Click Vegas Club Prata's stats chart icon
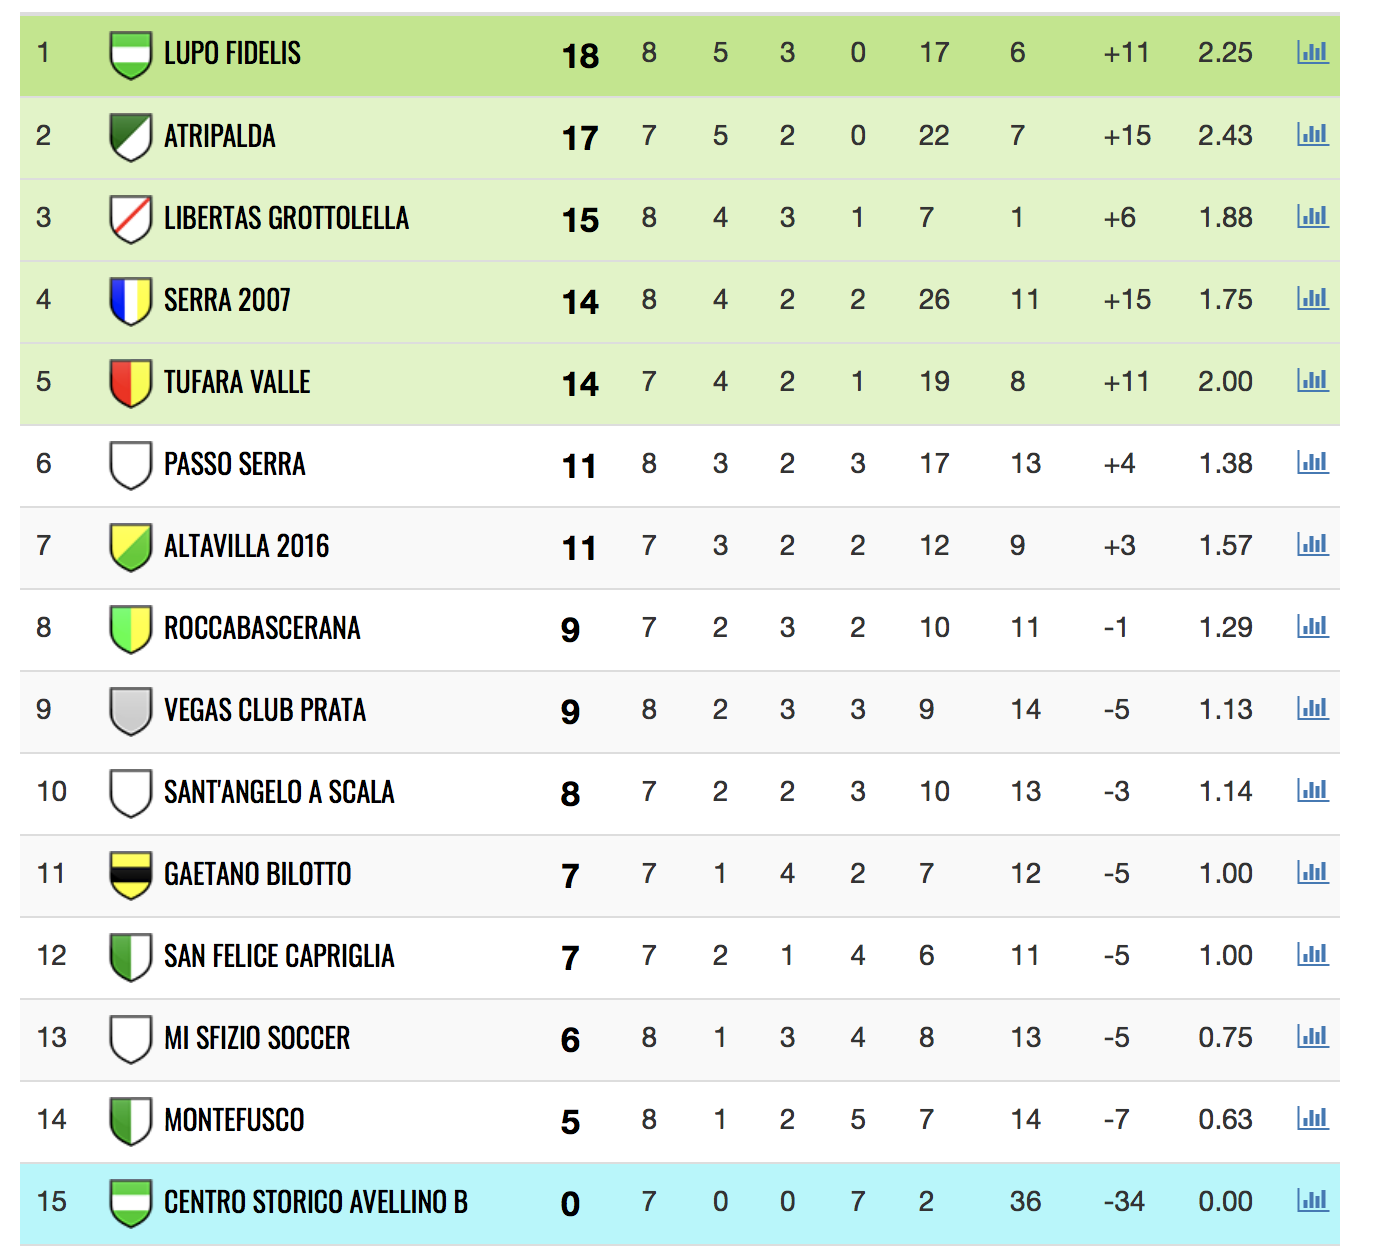The image size is (1378, 1260). coord(1312,708)
